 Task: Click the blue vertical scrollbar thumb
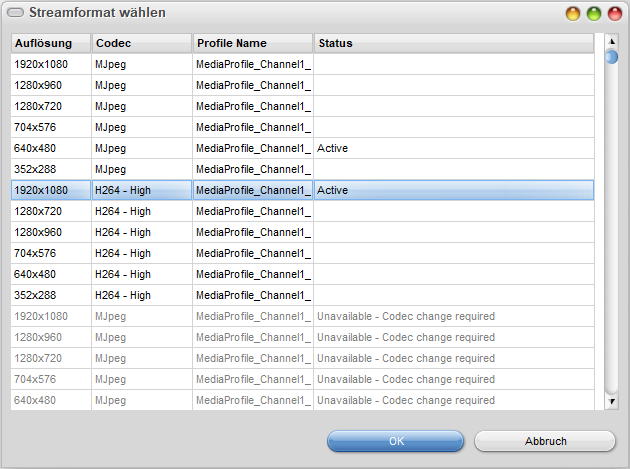(x=611, y=57)
